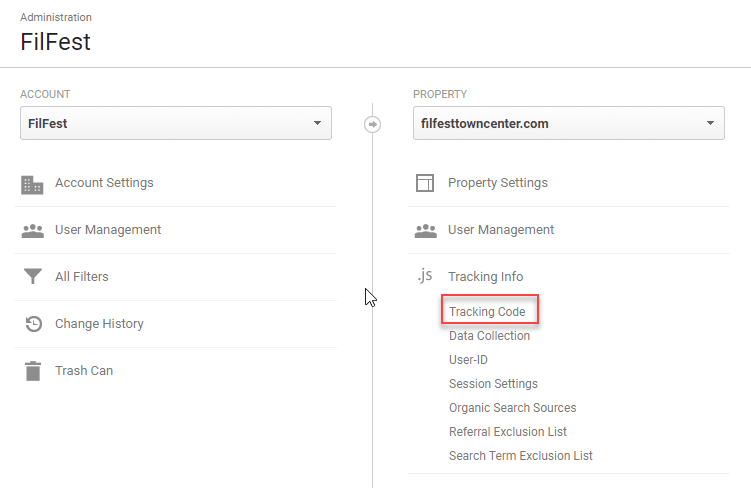
Task: Collapse the Tracking Info section
Action: [485, 277]
